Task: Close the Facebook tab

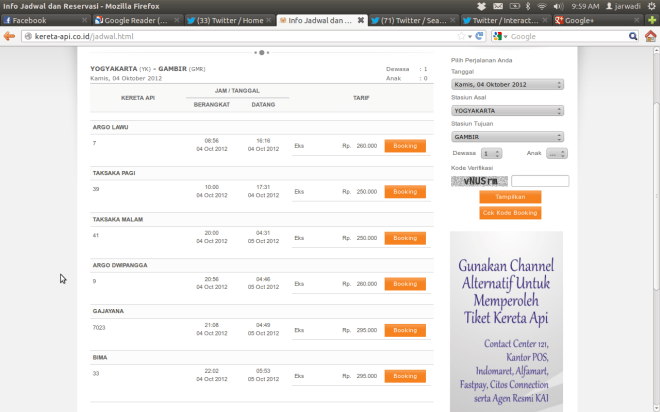Action: pyautogui.click(x=84, y=20)
